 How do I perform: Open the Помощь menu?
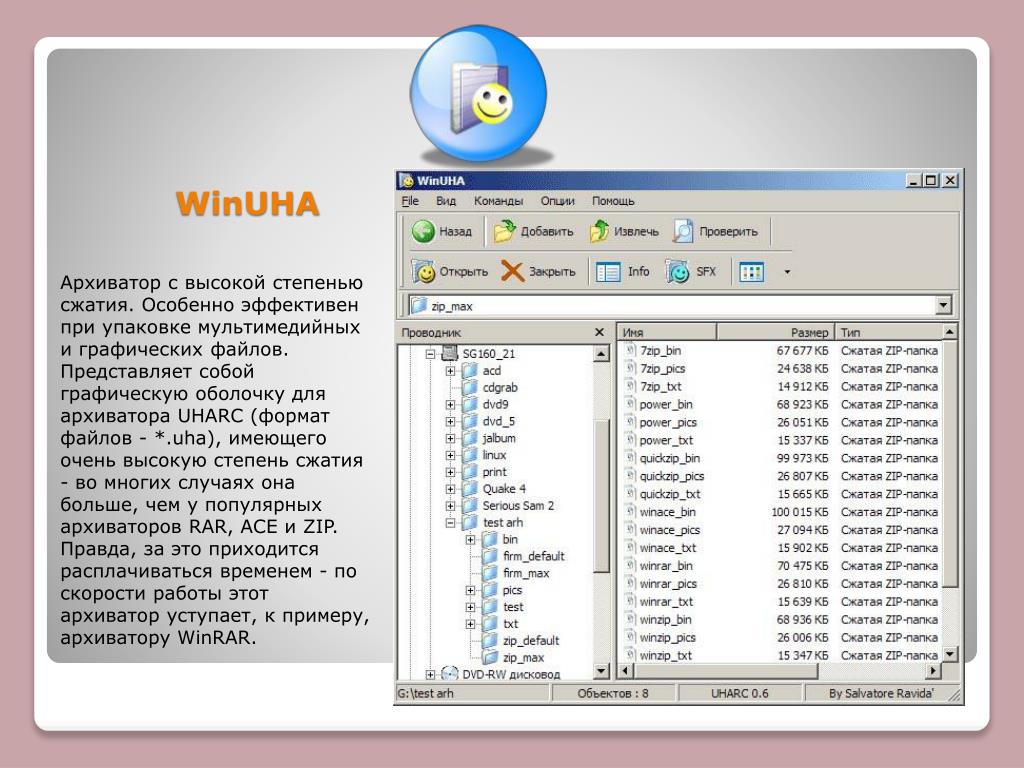click(x=613, y=200)
